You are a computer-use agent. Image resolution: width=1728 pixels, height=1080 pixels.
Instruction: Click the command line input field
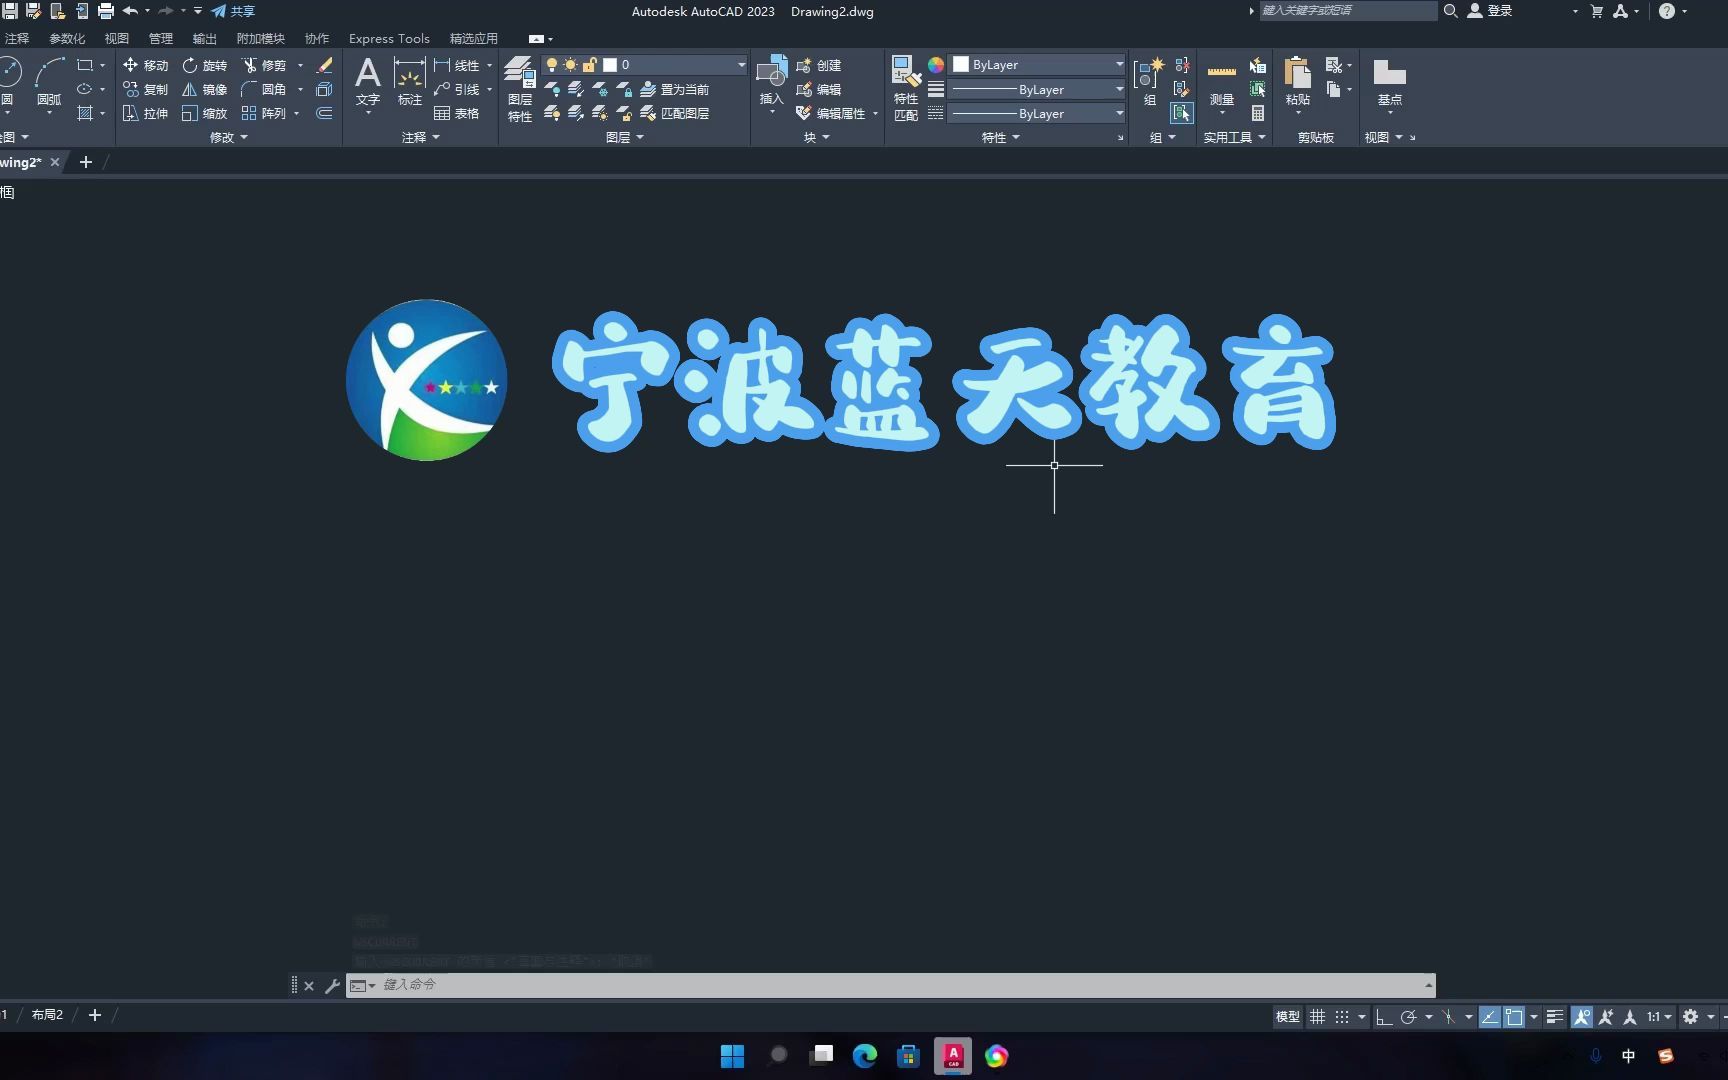pyautogui.click(x=890, y=985)
